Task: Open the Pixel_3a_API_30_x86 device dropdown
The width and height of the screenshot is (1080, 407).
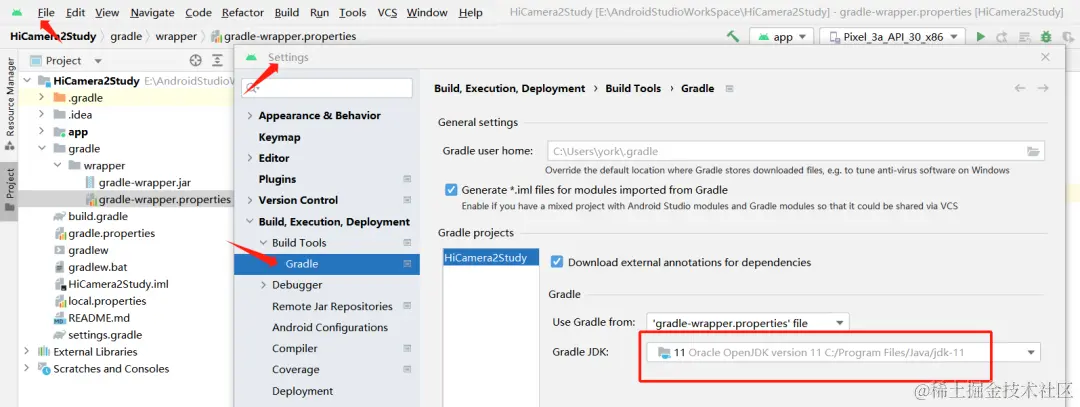Action: tap(893, 37)
